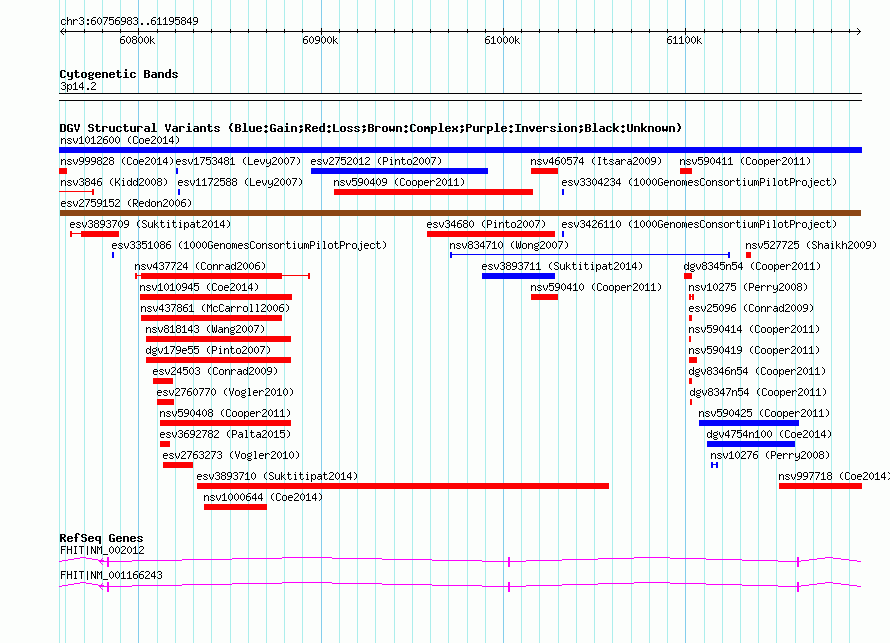Click the RefSeq Genes track title
This screenshot has width=890, height=643.
click(x=102, y=538)
